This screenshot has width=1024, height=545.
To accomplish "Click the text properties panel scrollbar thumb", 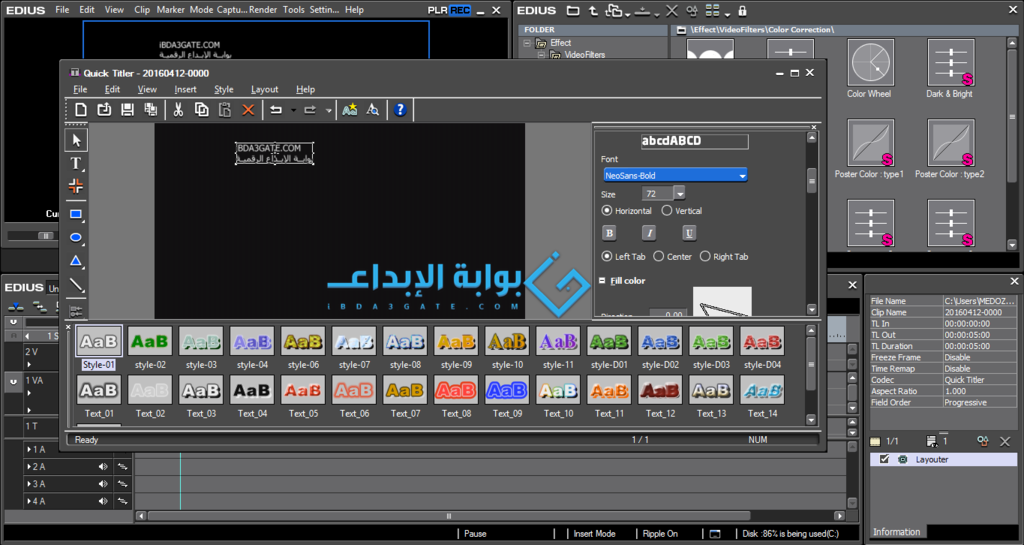I will (812, 181).
